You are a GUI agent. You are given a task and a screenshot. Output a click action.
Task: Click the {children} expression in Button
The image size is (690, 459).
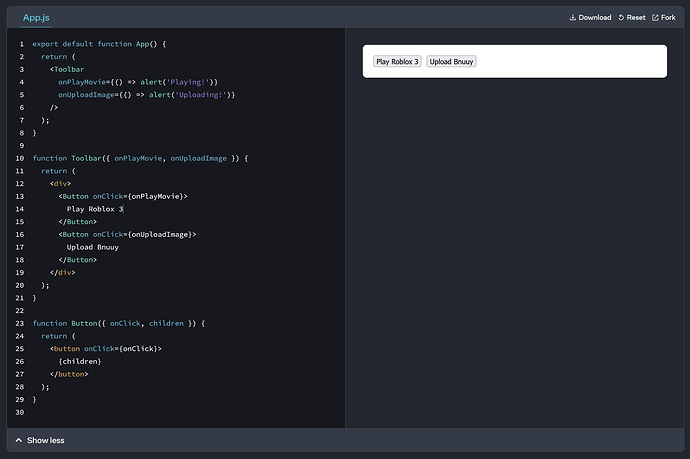point(80,361)
